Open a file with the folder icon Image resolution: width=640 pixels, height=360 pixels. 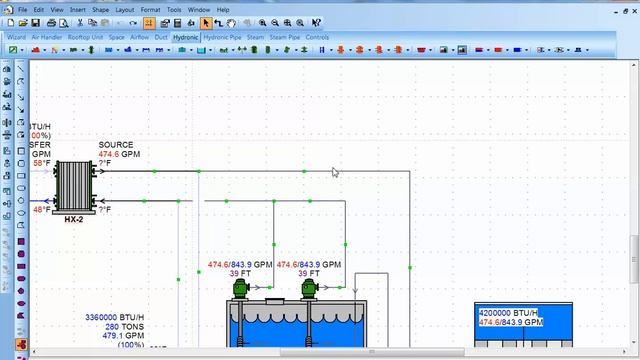(23, 23)
